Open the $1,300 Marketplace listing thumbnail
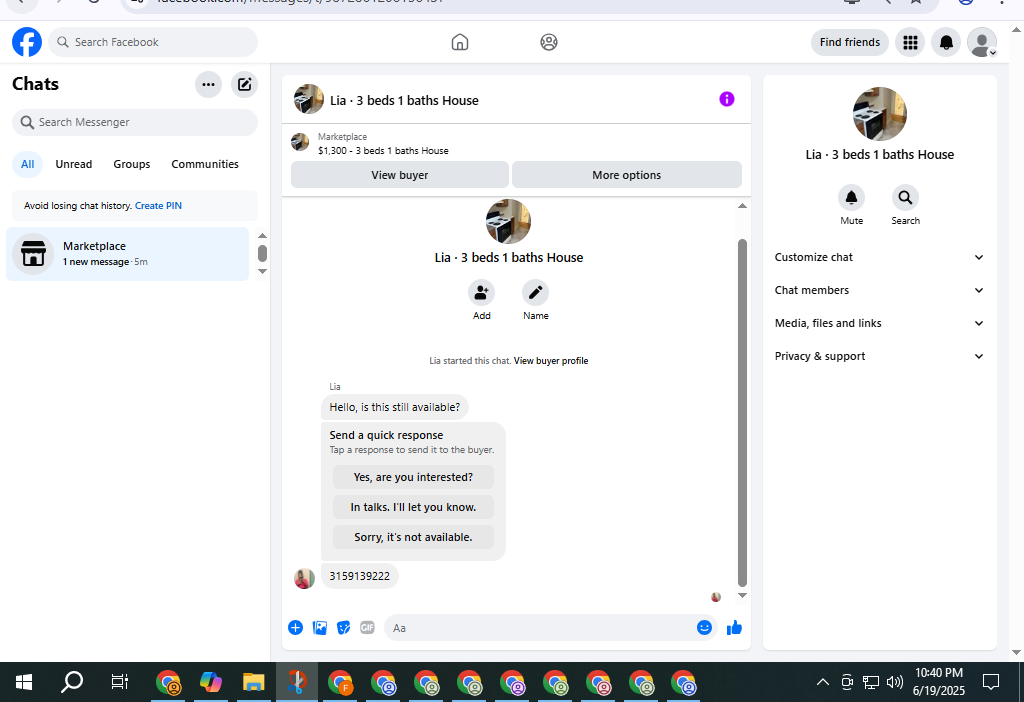Image resolution: width=1024 pixels, height=702 pixels. [x=300, y=142]
